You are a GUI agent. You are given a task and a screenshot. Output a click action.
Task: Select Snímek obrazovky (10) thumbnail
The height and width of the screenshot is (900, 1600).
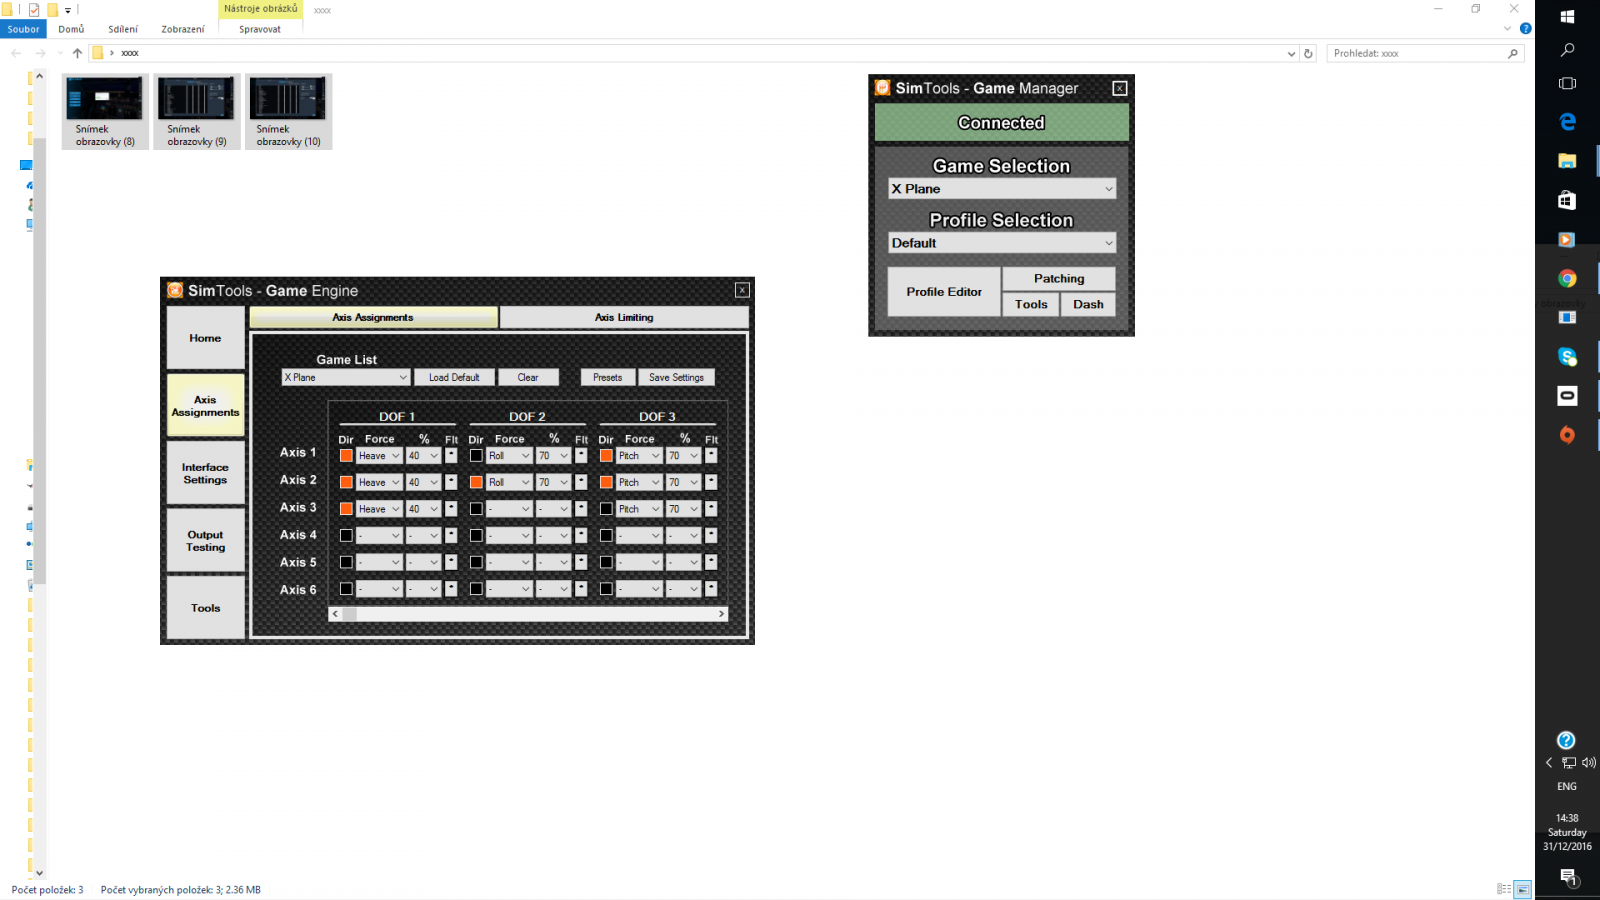(x=288, y=111)
